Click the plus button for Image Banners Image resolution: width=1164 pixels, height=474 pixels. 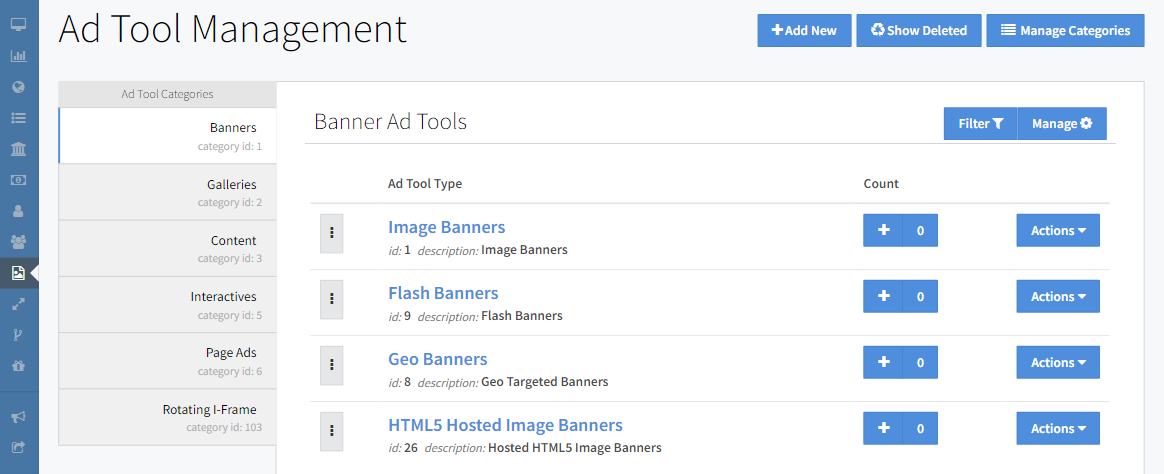point(883,230)
